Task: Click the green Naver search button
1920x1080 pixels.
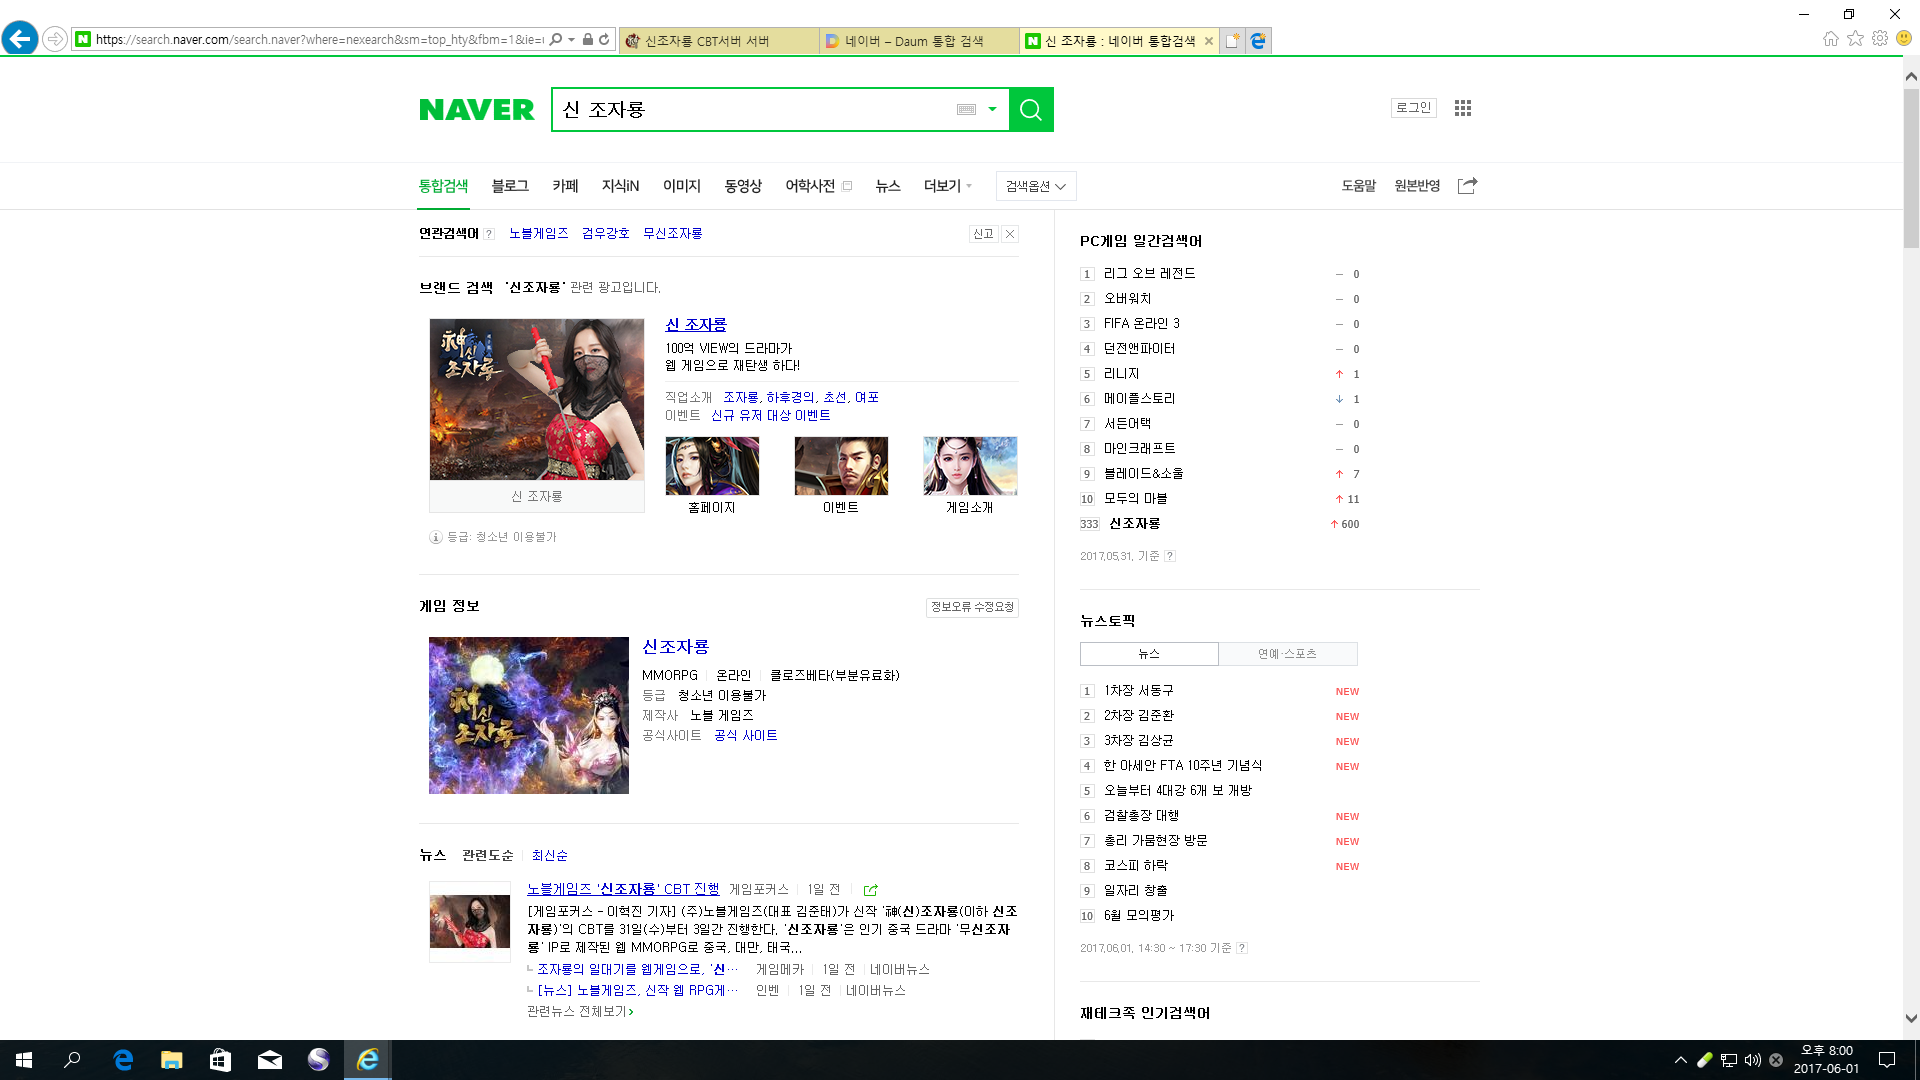Action: [1031, 110]
